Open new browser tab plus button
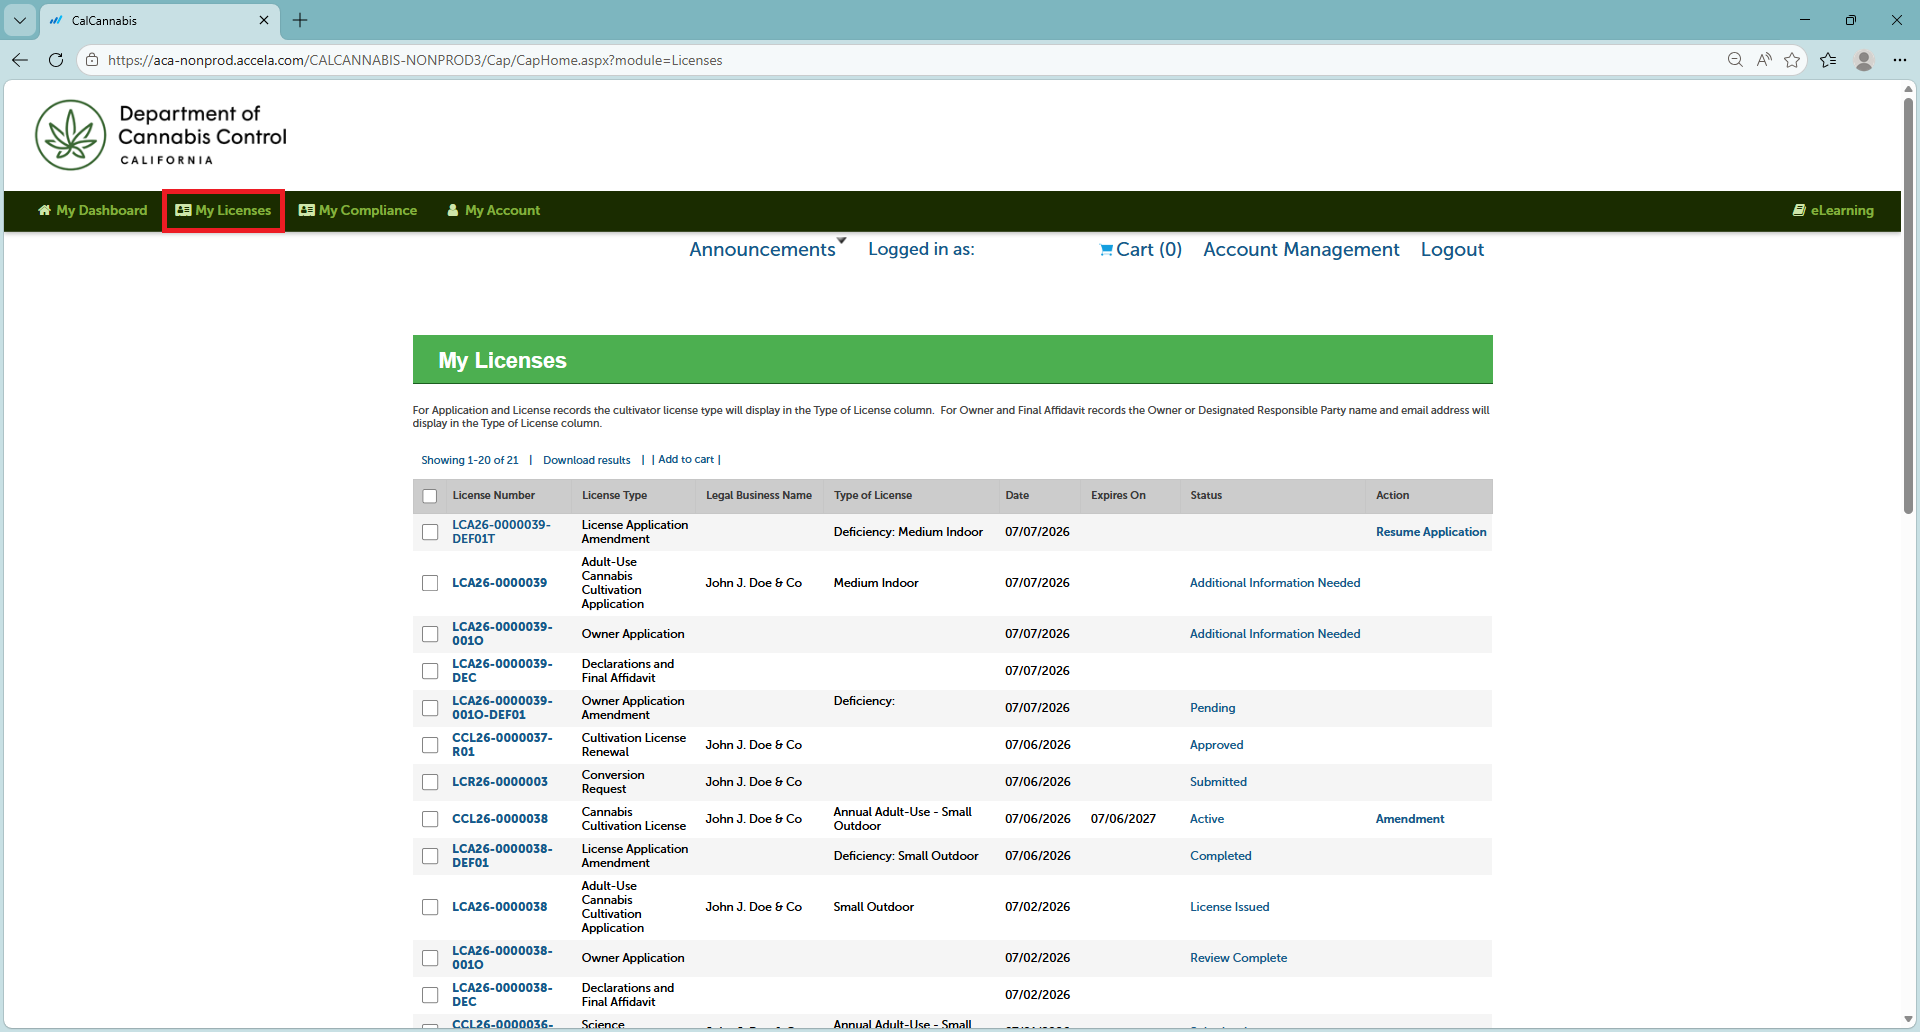The image size is (1920, 1032). click(x=300, y=20)
